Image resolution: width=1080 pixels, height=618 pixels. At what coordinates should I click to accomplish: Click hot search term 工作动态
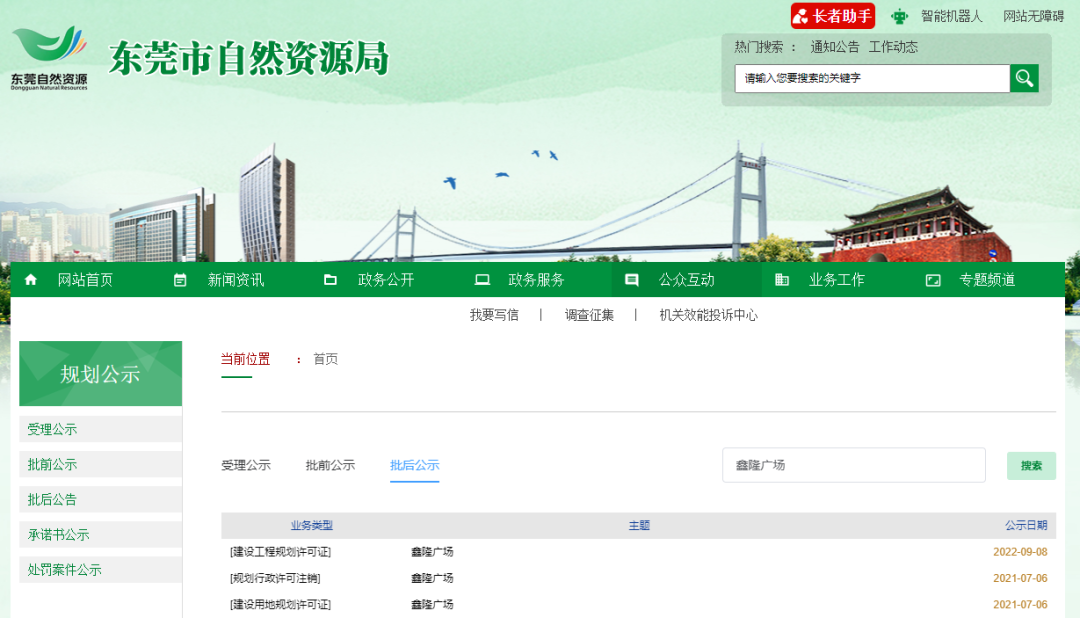point(893,47)
